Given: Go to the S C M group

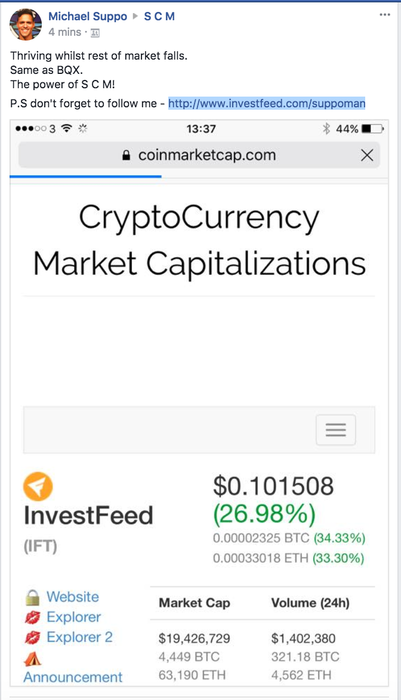Looking at the screenshot, I should [x=159, y=17].
